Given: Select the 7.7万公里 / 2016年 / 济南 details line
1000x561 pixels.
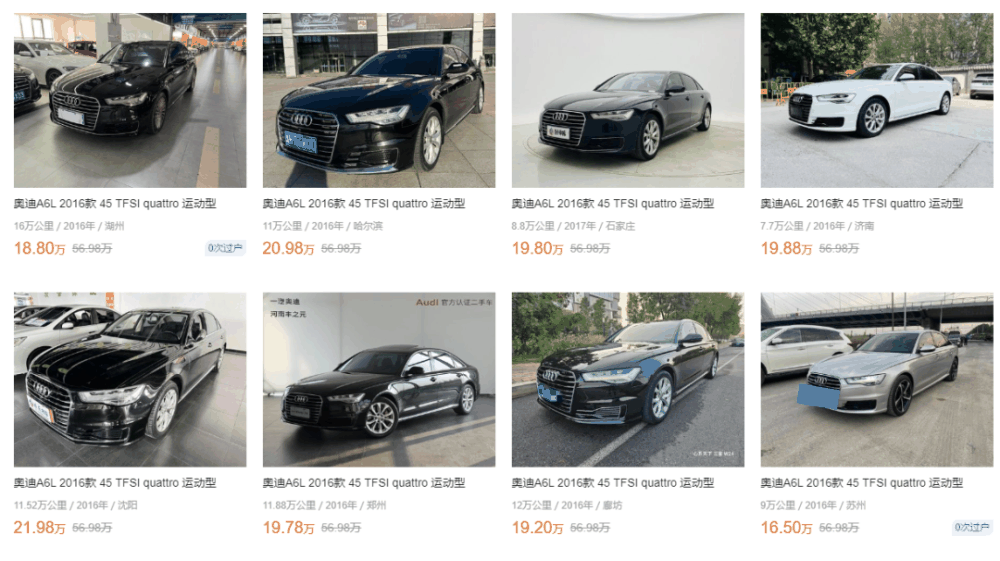Looking at the screenshot, I should pyautogui.click(x=817, y=226).
